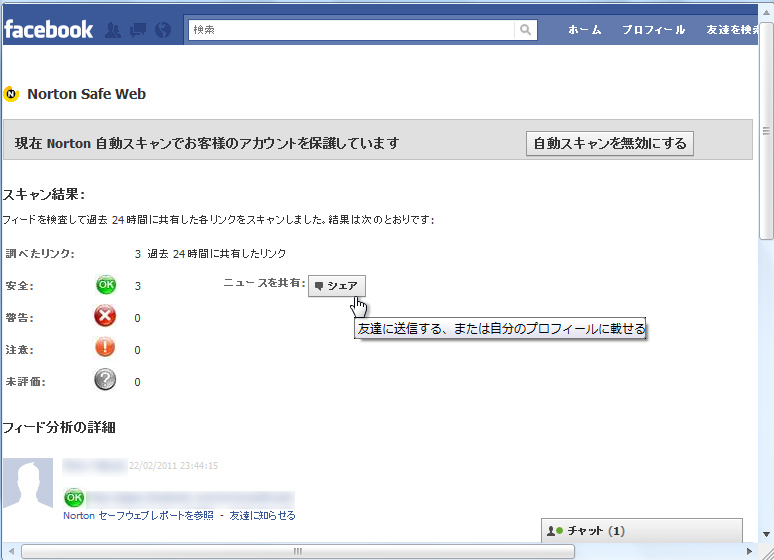Click the gray question mark icon beside 未評価

click(105, 380)
